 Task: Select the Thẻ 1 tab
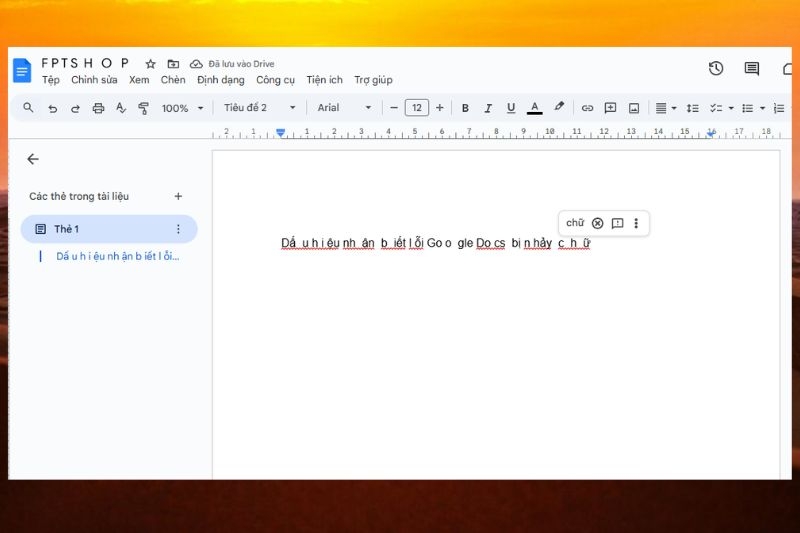click(x=109, y=229)
